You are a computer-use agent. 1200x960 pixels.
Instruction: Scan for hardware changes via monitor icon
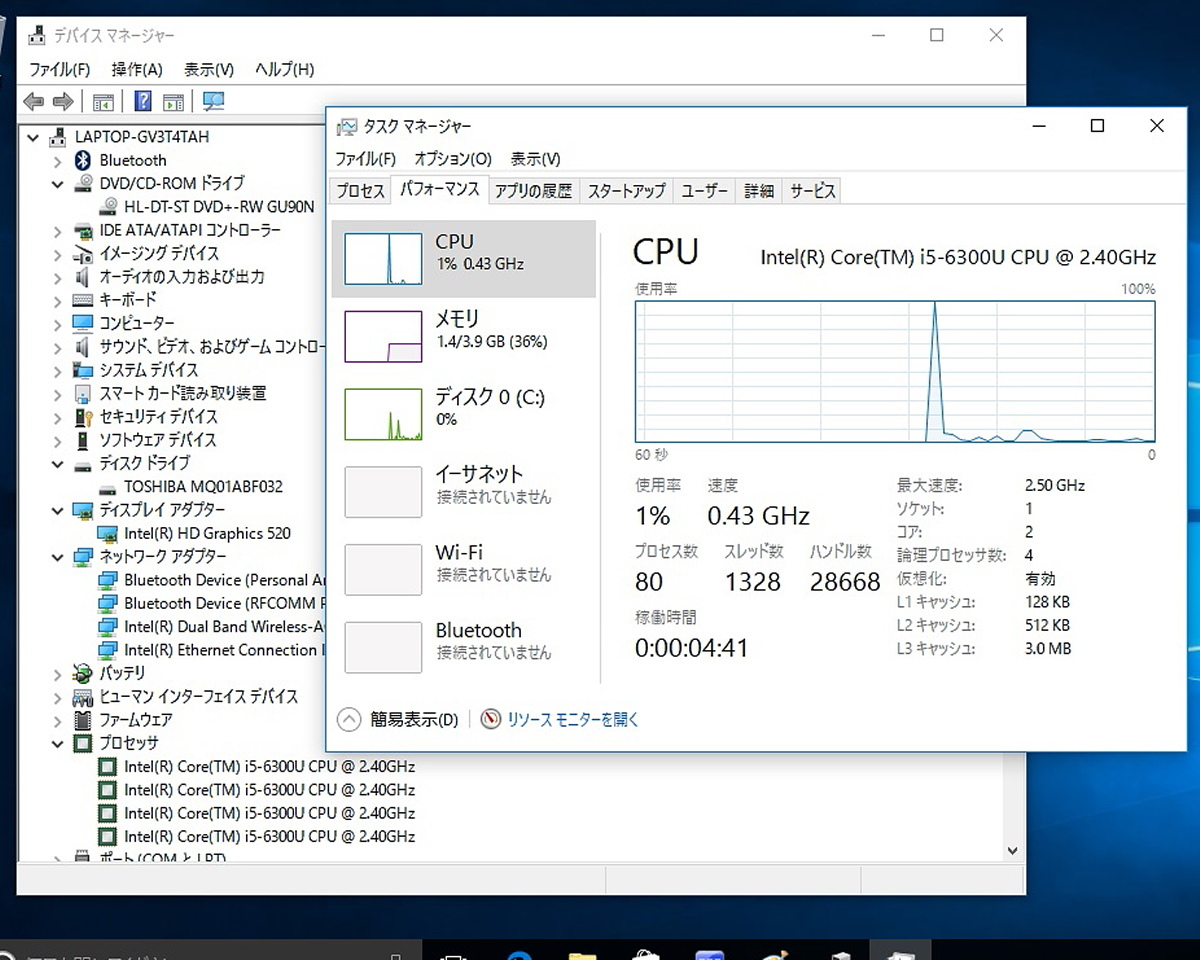point(213,101)
